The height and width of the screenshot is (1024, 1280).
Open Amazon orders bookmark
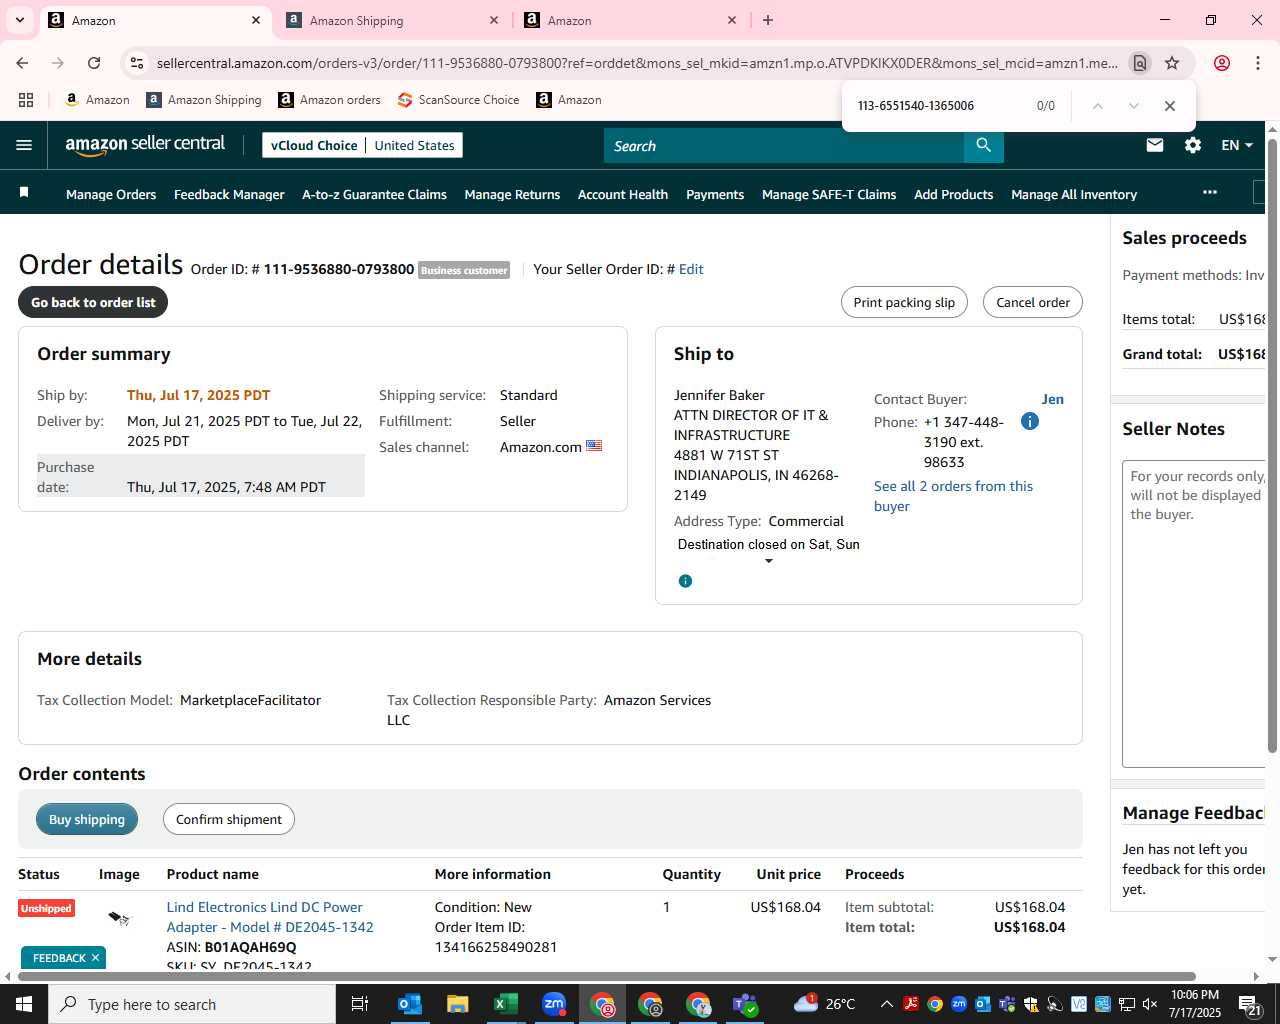point(329,100)
